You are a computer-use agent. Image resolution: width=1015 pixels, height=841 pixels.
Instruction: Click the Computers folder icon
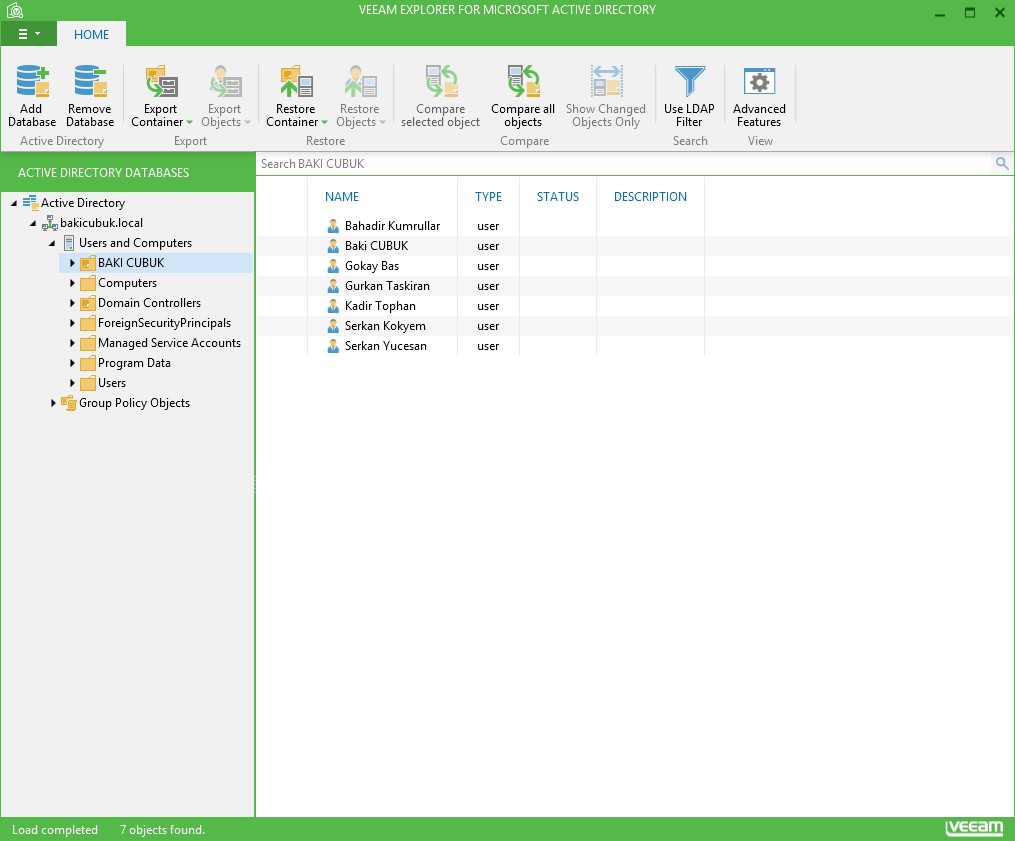(88, 284)
